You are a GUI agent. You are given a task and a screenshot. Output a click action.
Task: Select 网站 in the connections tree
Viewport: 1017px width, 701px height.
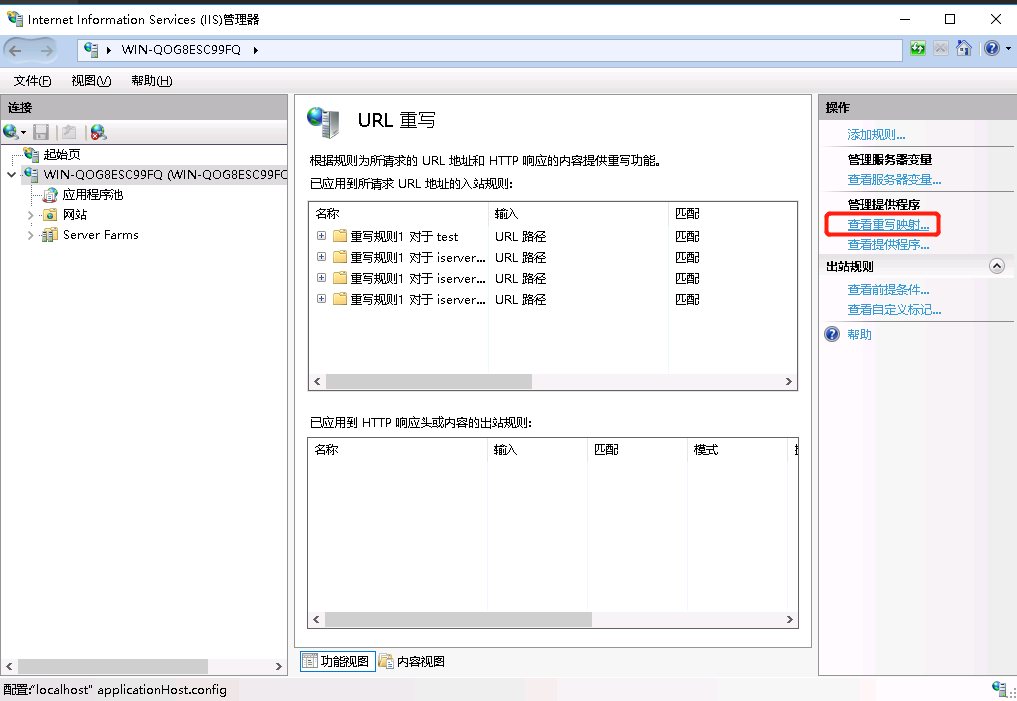tap(75, 215)
